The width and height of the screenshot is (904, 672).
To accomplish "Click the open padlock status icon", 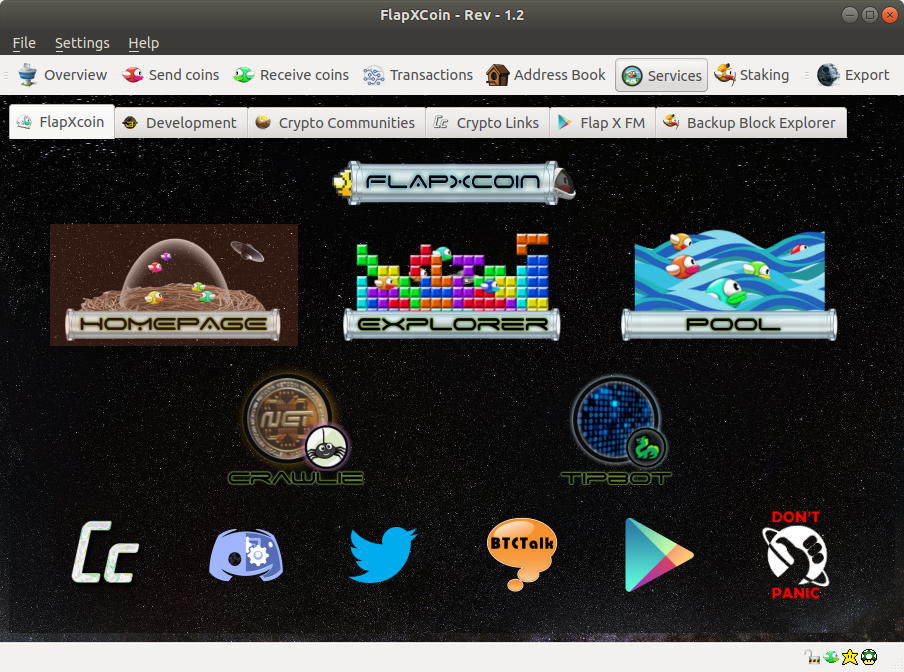I will pos(812,657).
